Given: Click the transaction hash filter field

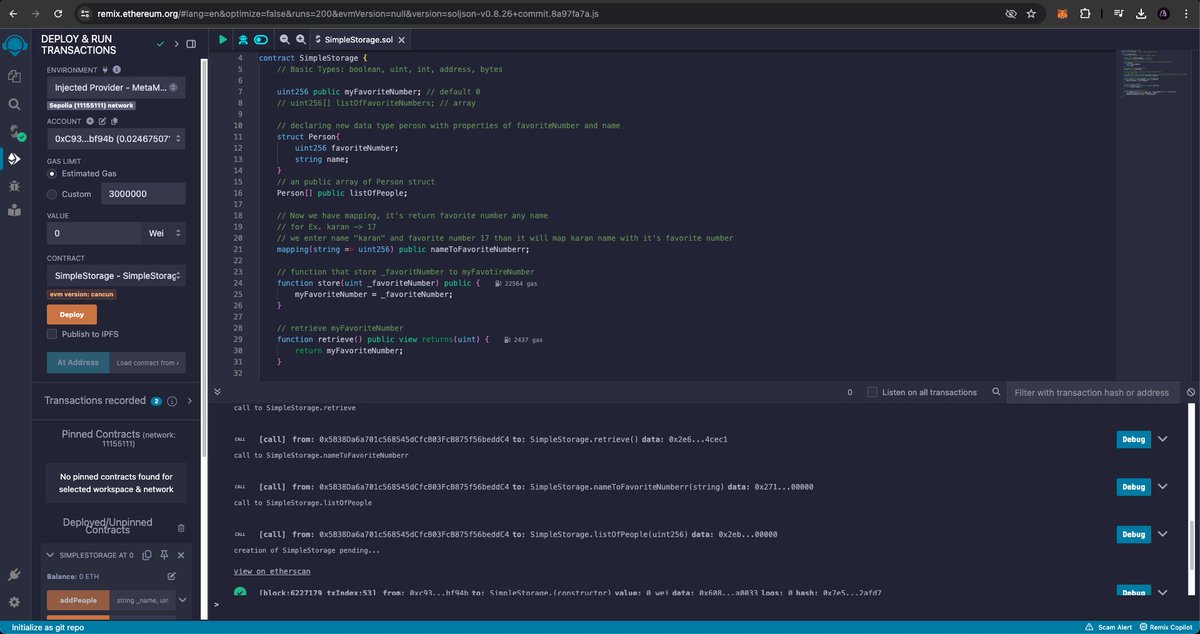Looking at the screenshot, I should (1092, 392).
